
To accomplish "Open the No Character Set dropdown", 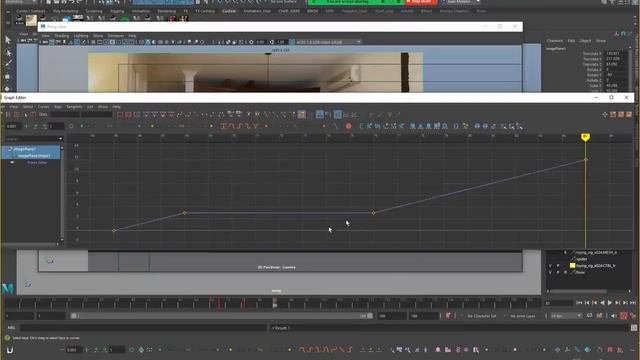I will pyautogui.click(x=482, y=316).
